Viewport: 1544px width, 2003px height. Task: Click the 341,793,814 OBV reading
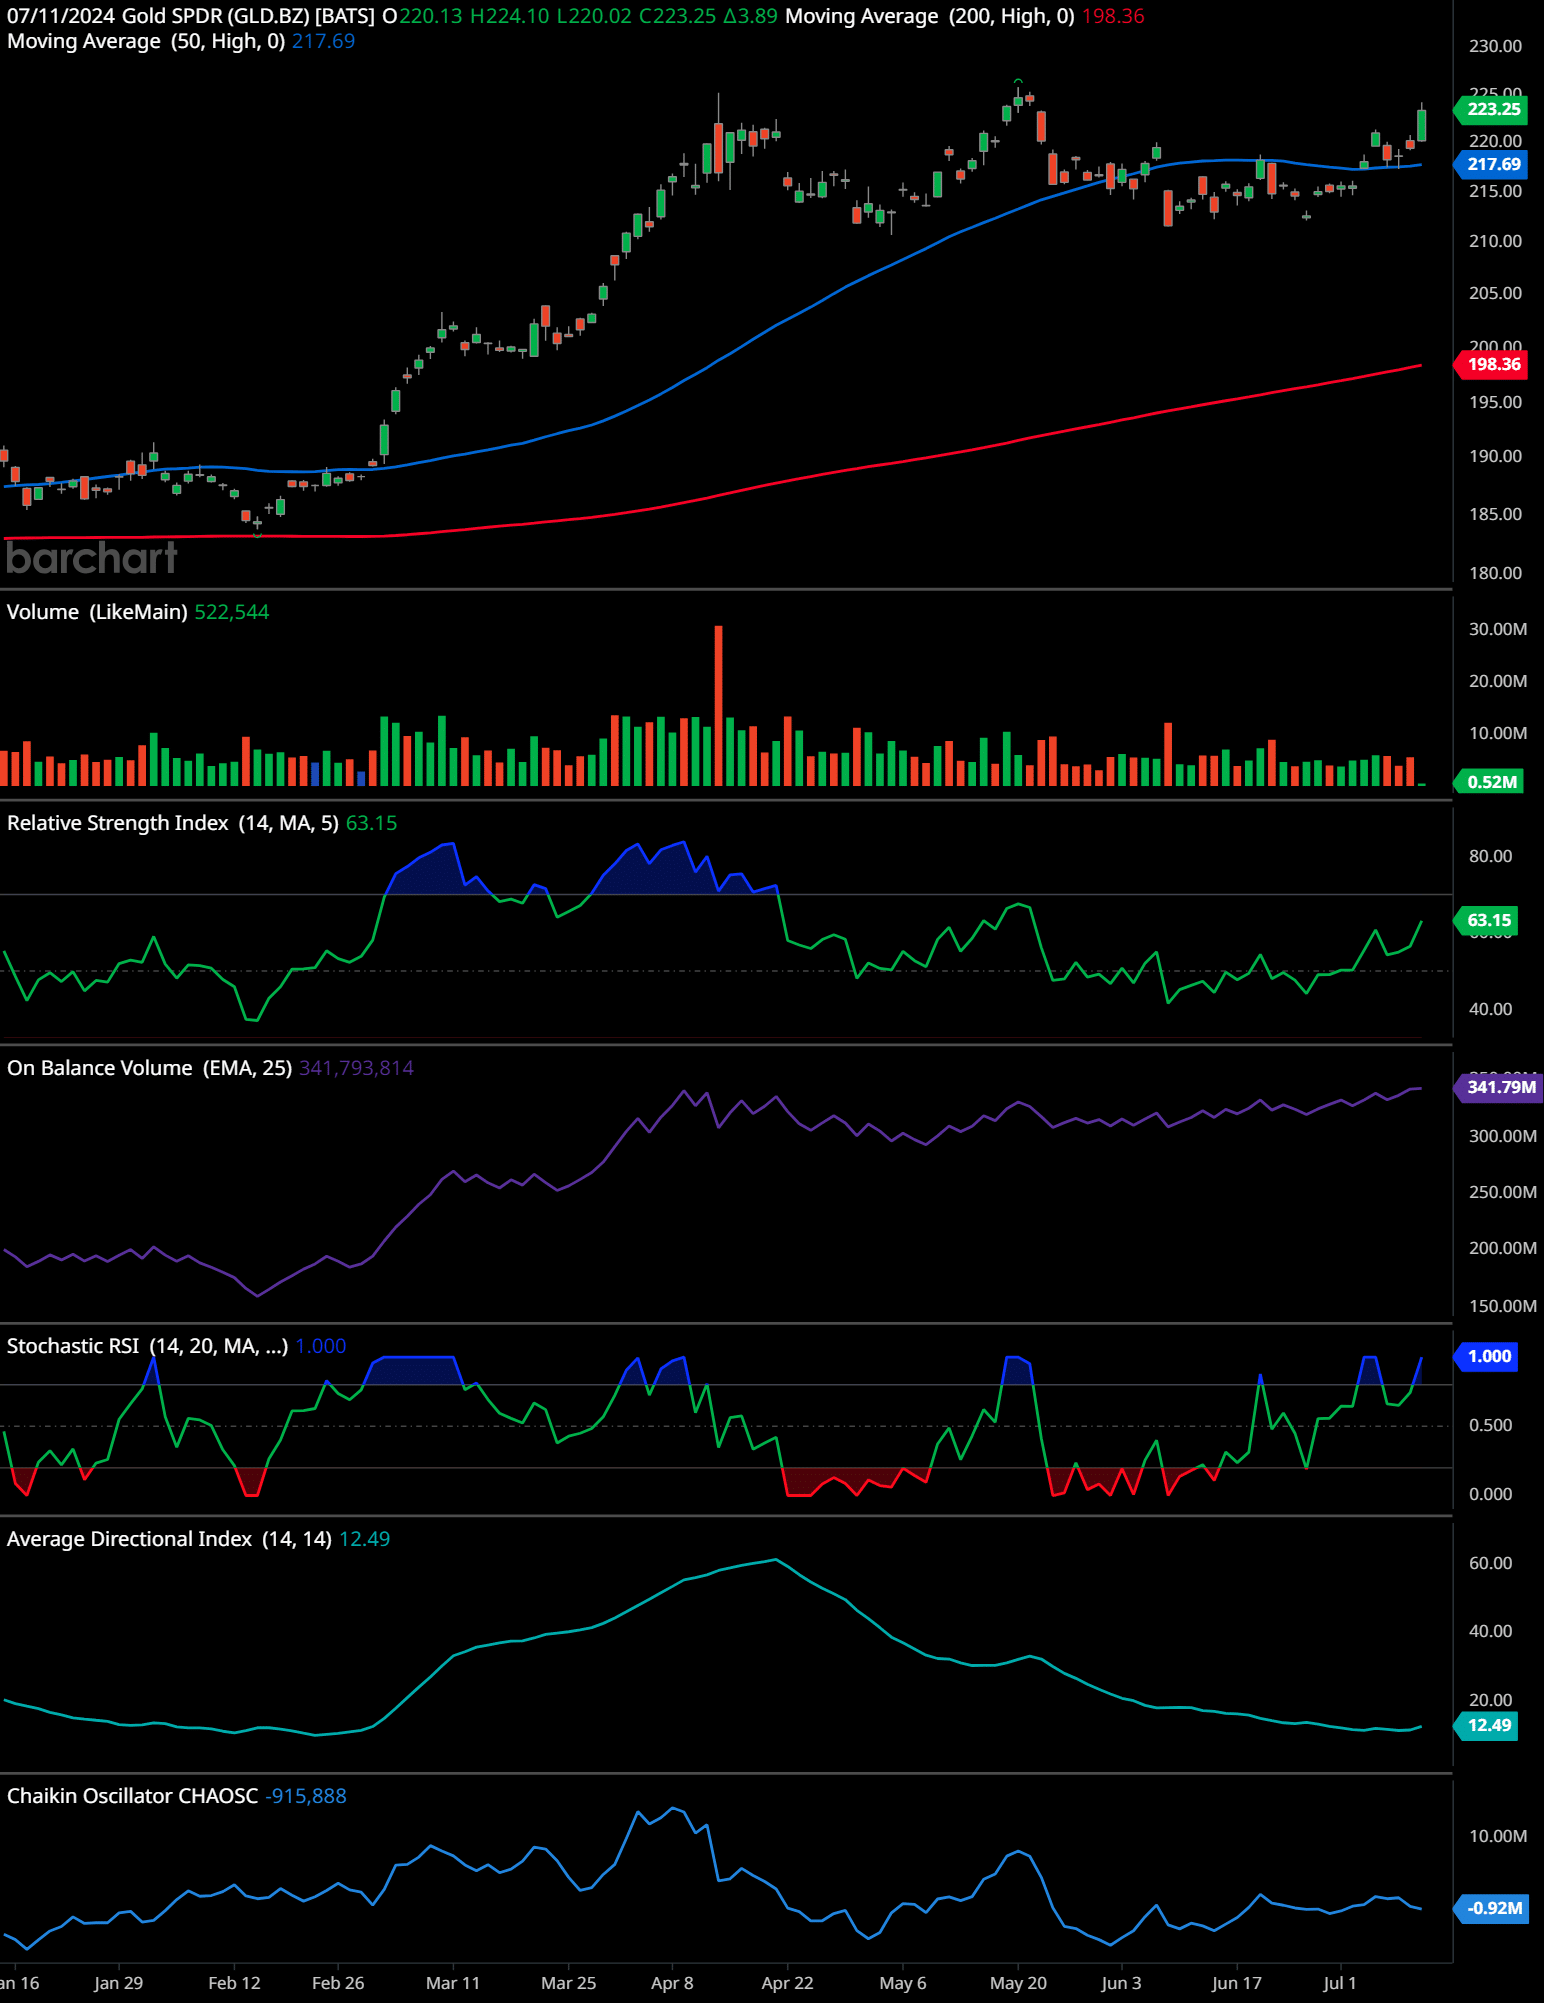tap(356, 1068)
